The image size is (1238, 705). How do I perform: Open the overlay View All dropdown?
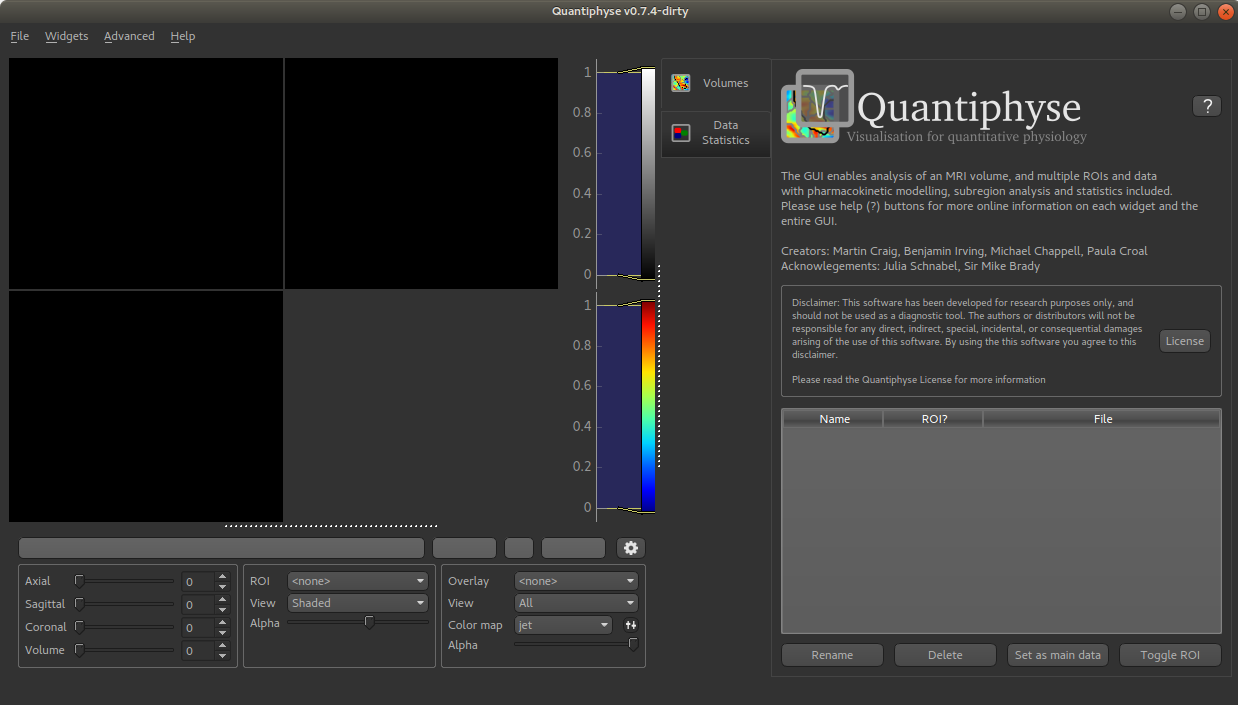576,602
